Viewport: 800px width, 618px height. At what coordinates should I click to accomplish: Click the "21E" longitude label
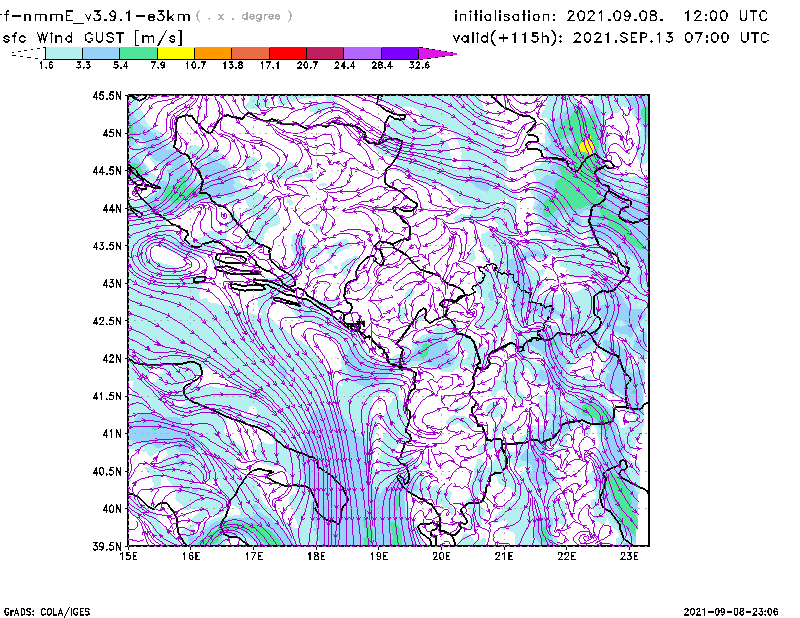504,556
